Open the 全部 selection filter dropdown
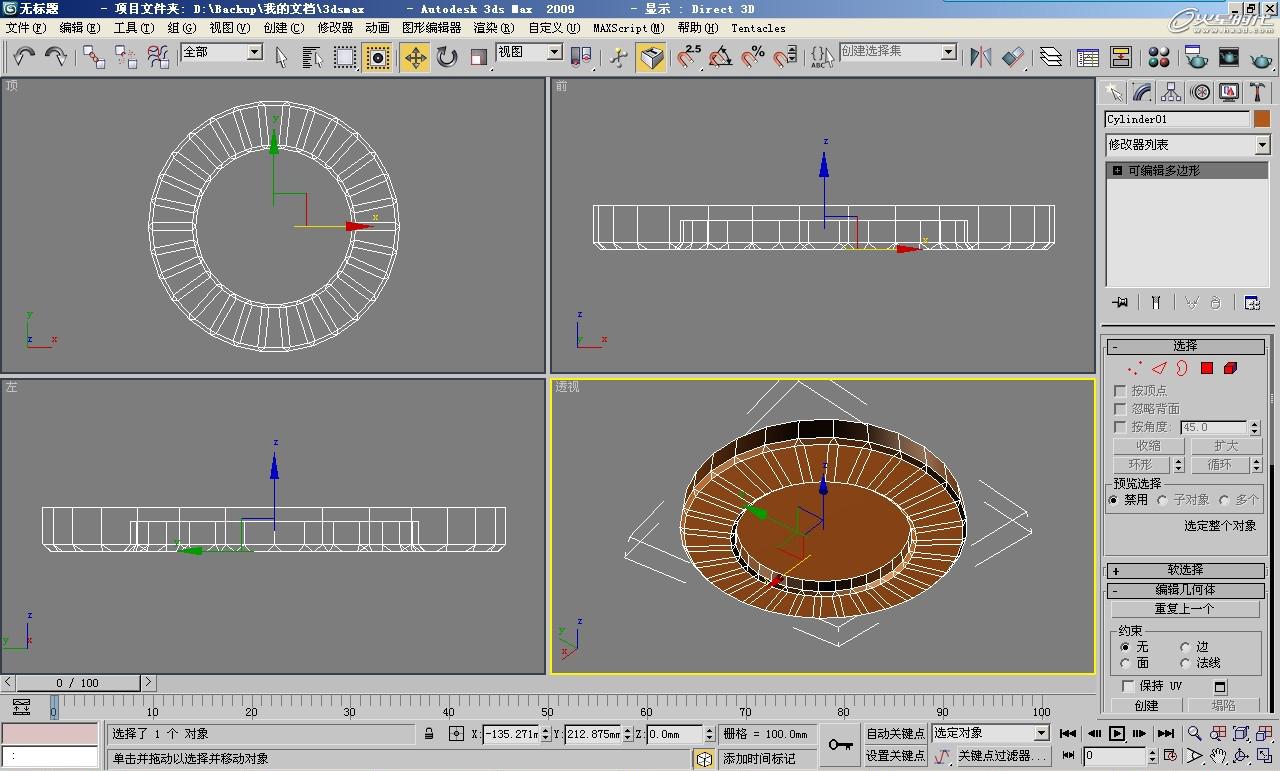This screenshot has width=1280, height=771. (254, 52)
